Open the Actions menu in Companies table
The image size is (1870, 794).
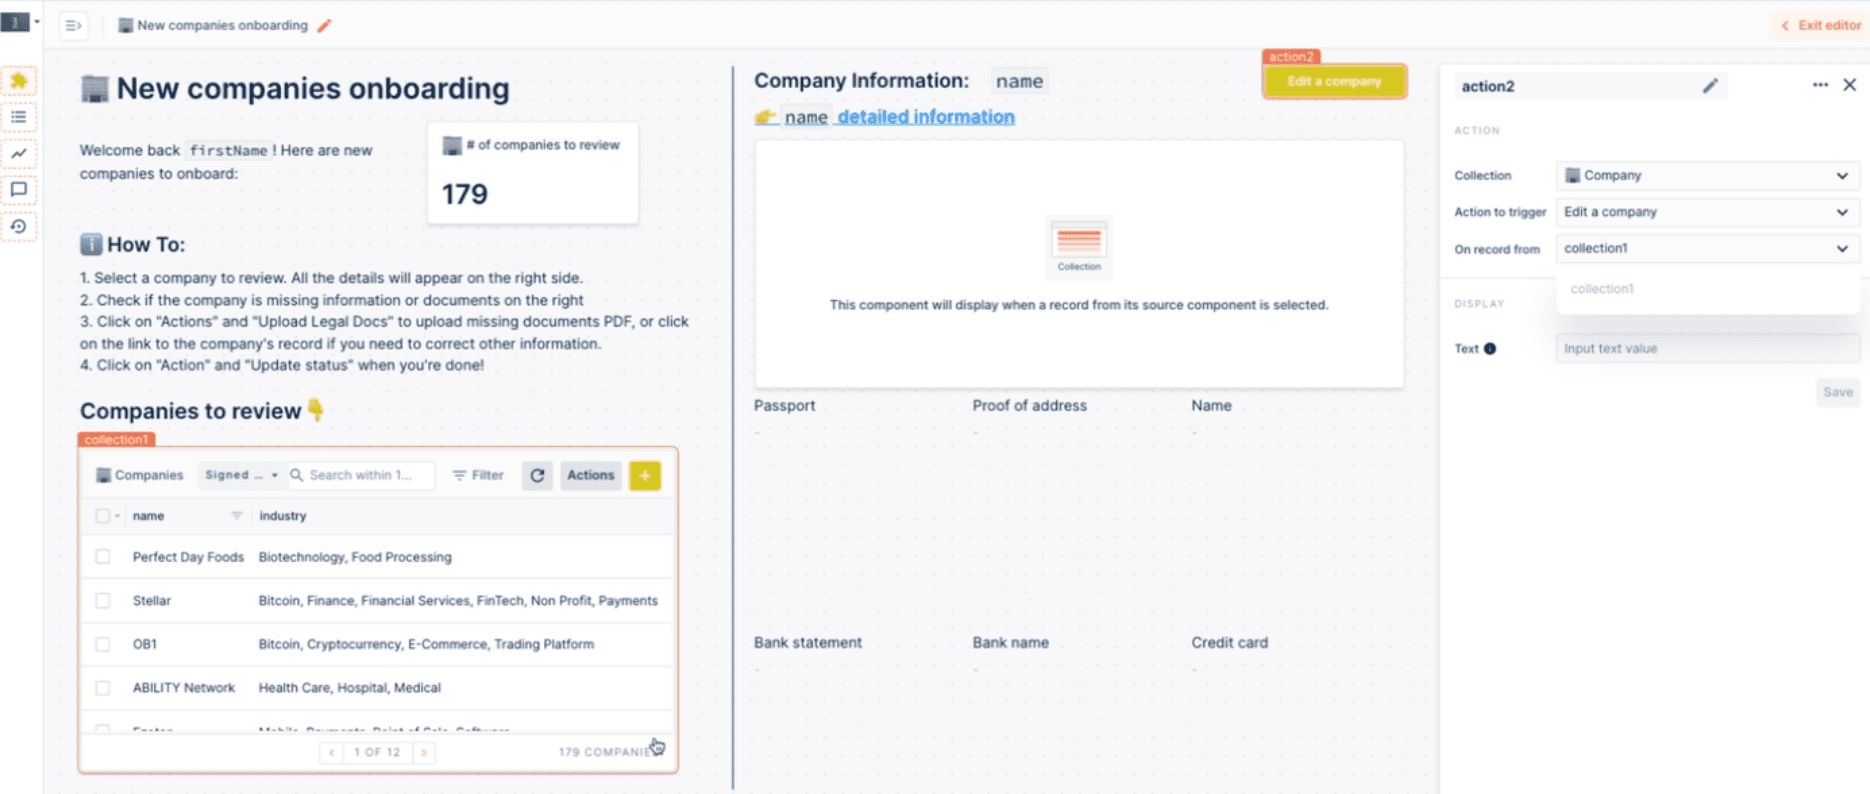590,476
